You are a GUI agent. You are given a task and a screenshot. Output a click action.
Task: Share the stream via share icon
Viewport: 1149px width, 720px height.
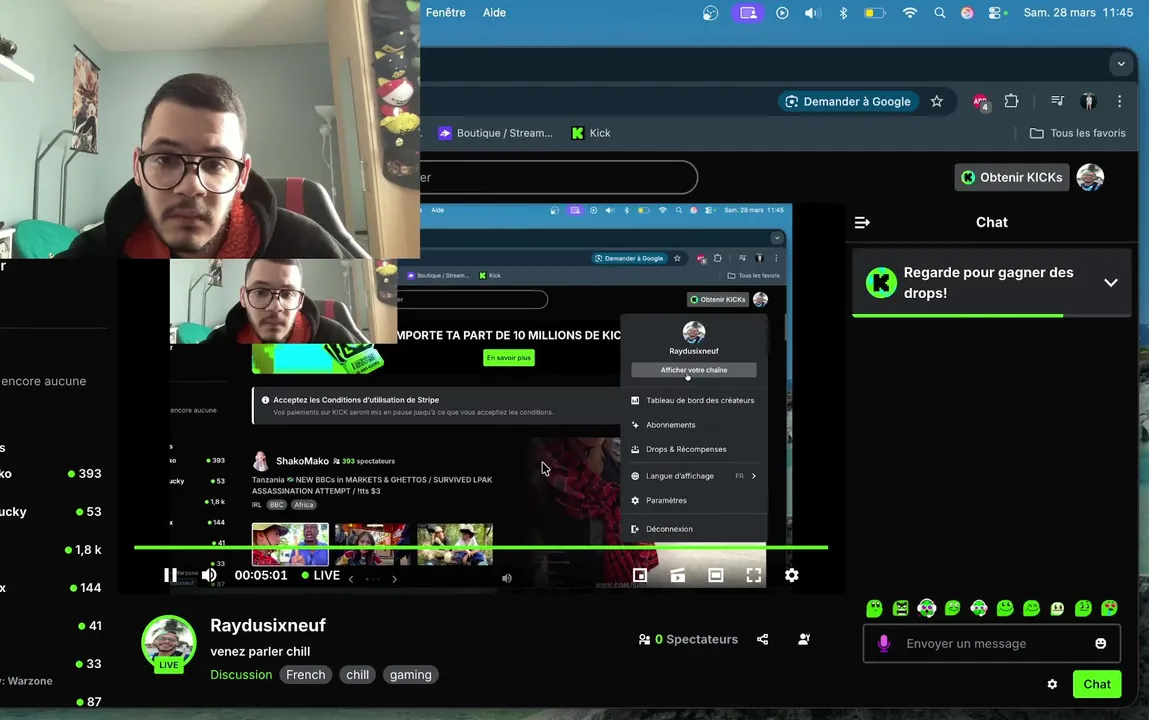[x=763, y=639]
